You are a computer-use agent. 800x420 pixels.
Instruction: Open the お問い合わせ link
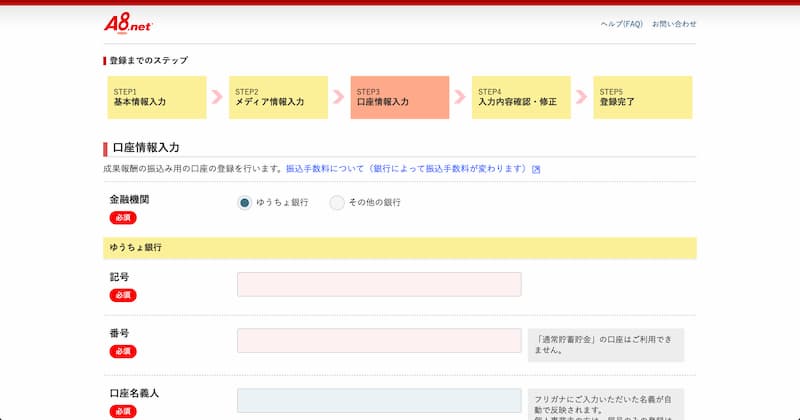[x=674, y=24]
